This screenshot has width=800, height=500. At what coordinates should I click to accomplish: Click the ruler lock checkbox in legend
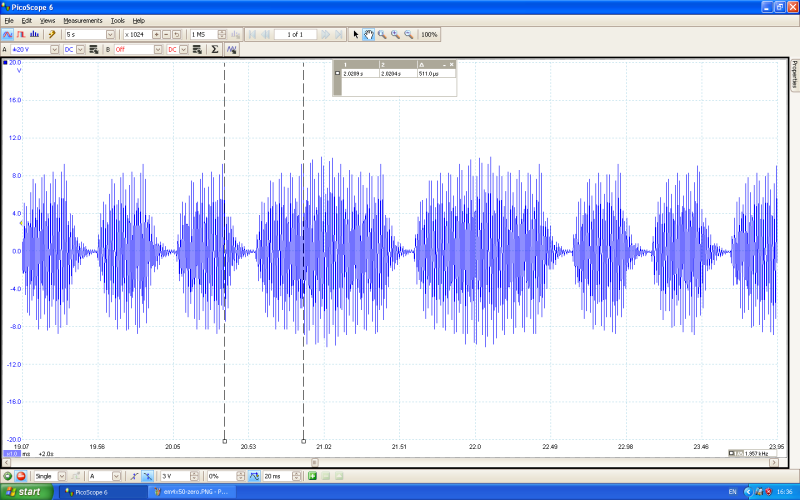(x=337, y=73)
